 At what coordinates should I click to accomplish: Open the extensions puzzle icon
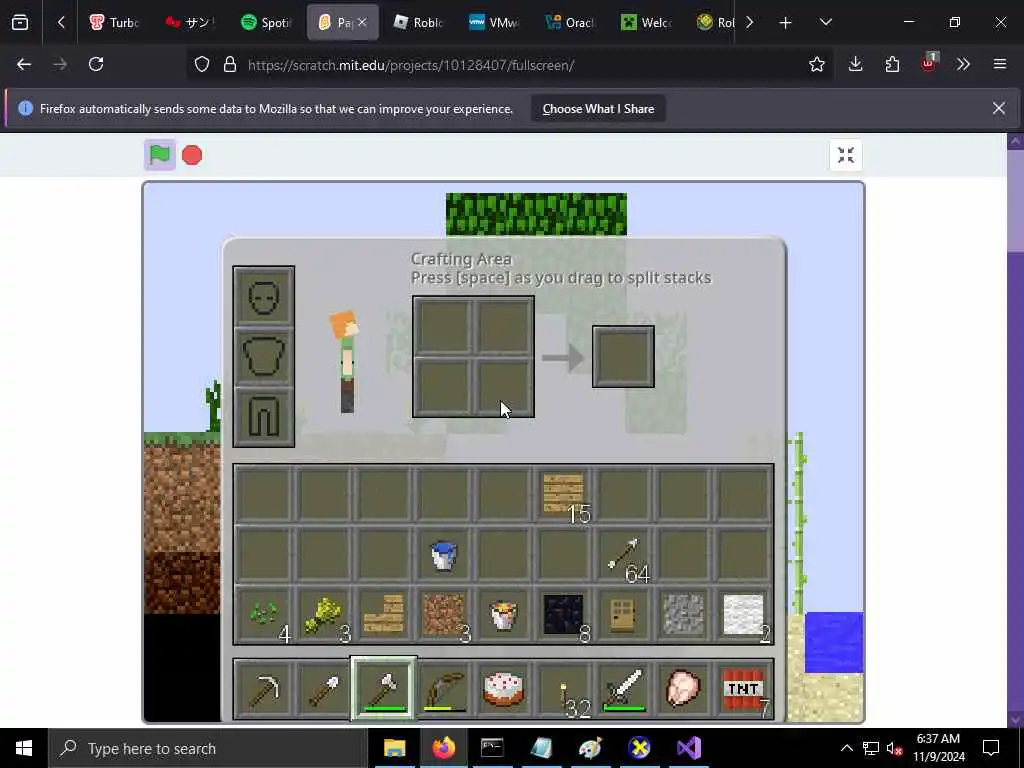[892, 64]
